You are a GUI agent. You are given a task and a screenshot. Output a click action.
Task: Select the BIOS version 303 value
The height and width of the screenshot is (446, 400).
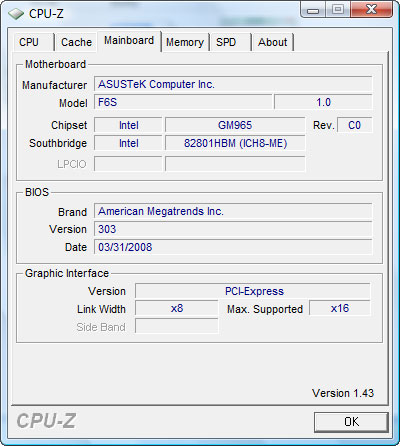(x=233, y=229)
